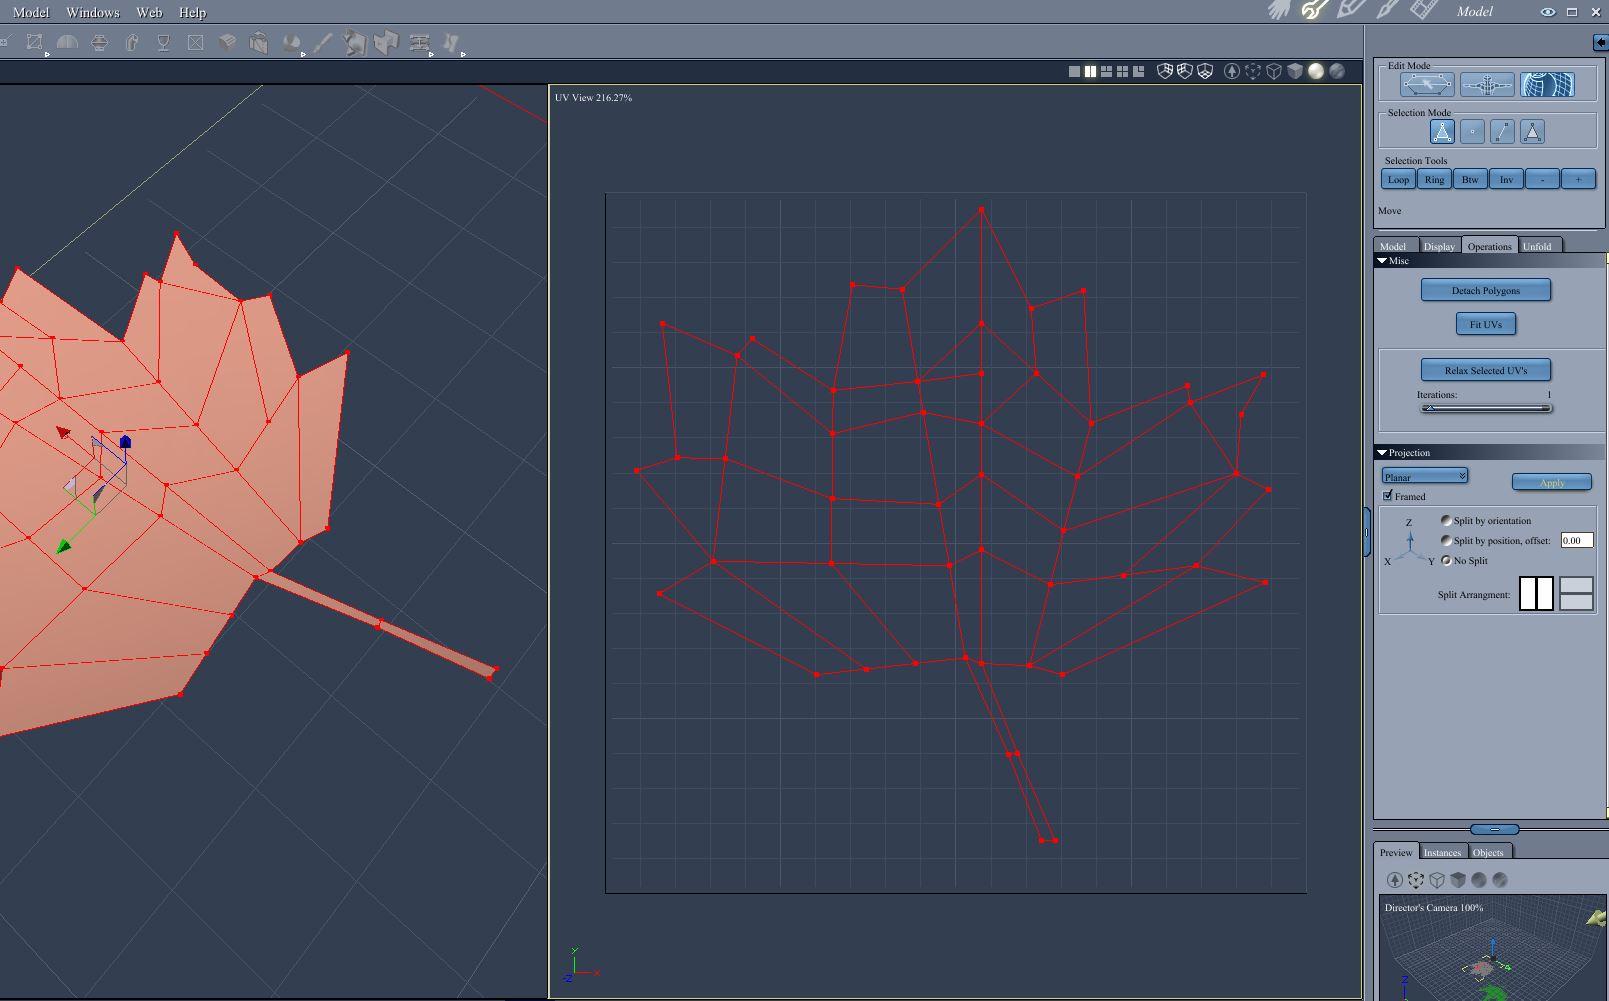
Task: Select the Operations tab
Action: tap(1490, 246)
